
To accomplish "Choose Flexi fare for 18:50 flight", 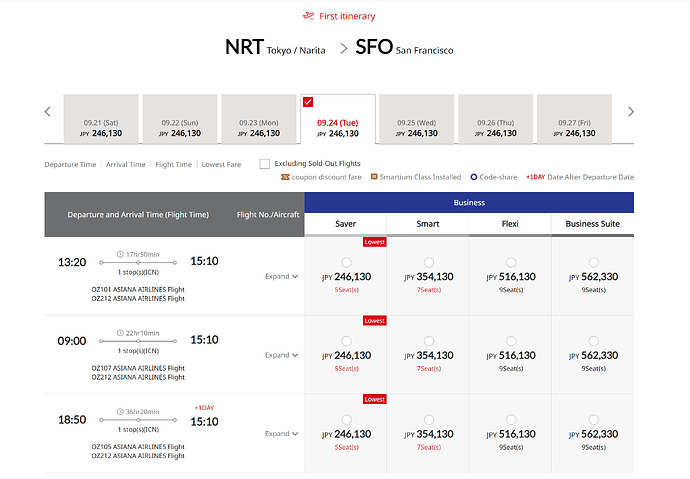I will pos(511,420).
